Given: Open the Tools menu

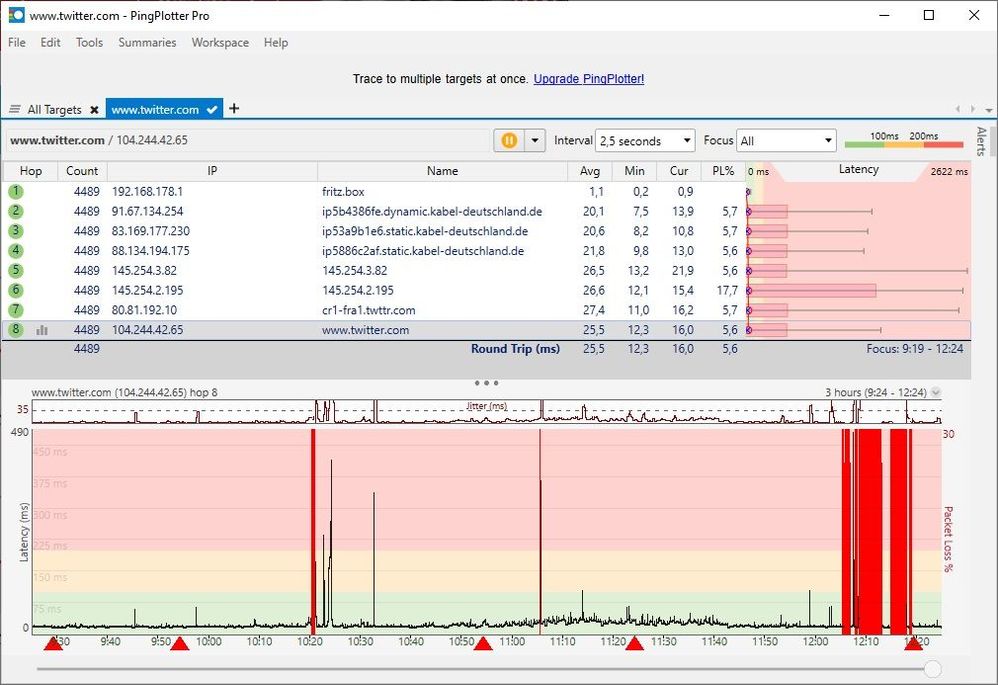Looking at the screenshot, I should [89, 42].
